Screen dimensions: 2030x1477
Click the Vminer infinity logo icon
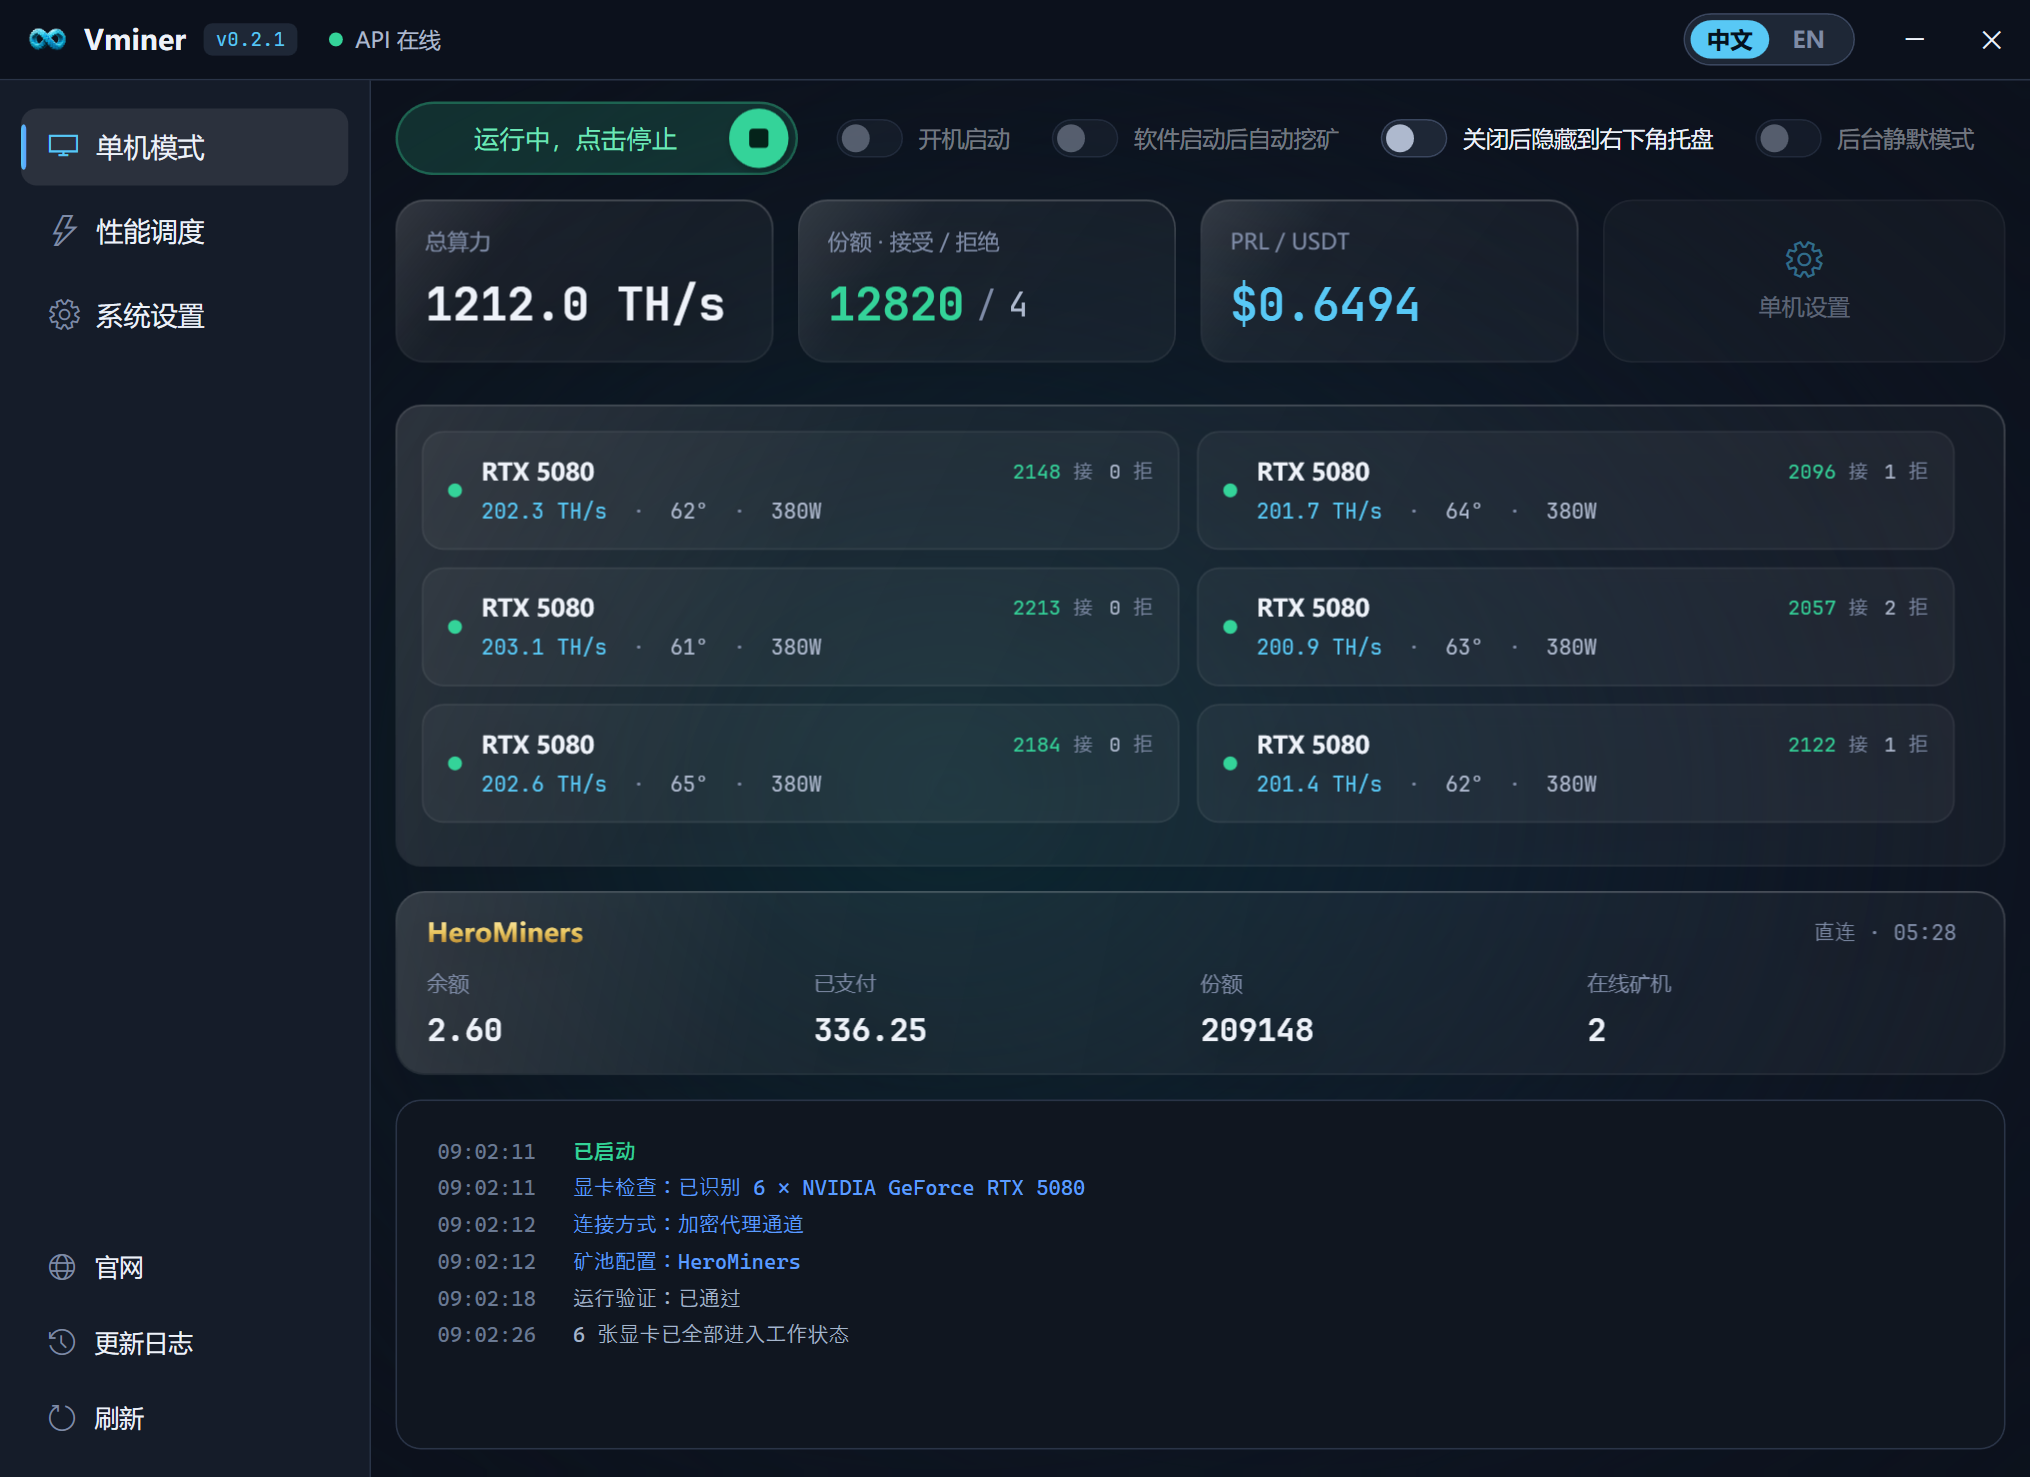pos(47,39)
